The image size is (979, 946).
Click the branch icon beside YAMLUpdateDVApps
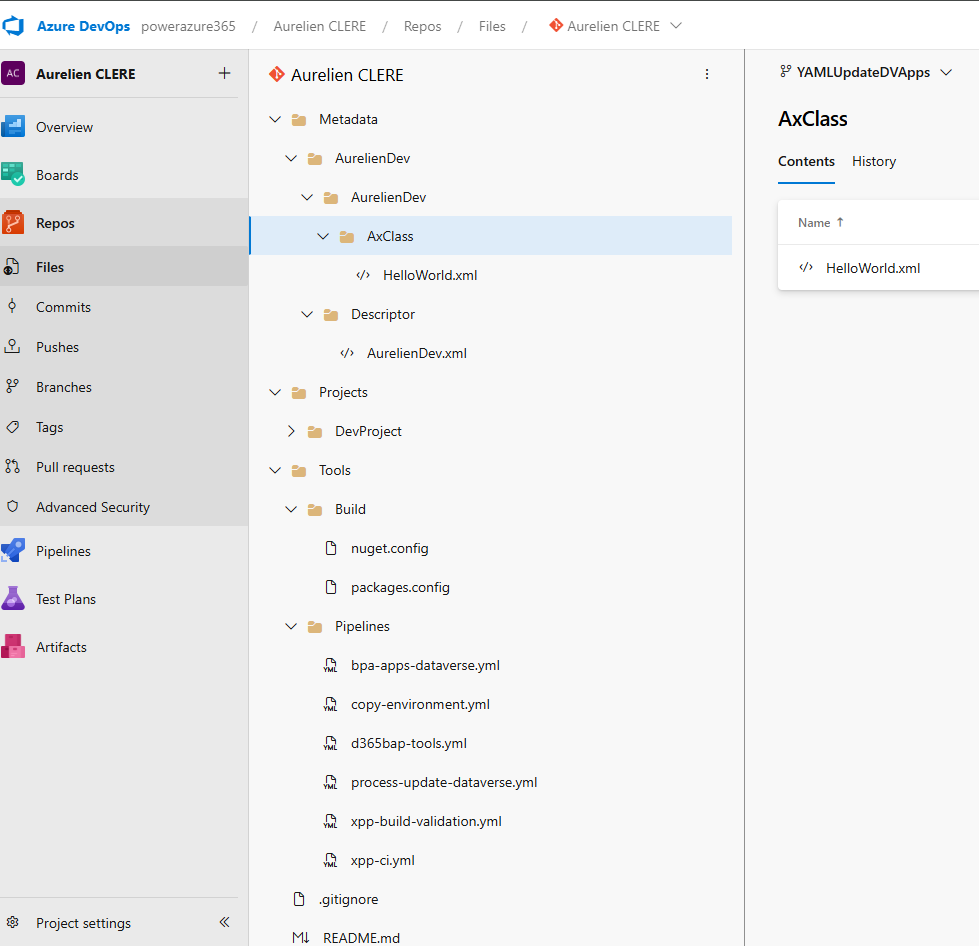785,72
